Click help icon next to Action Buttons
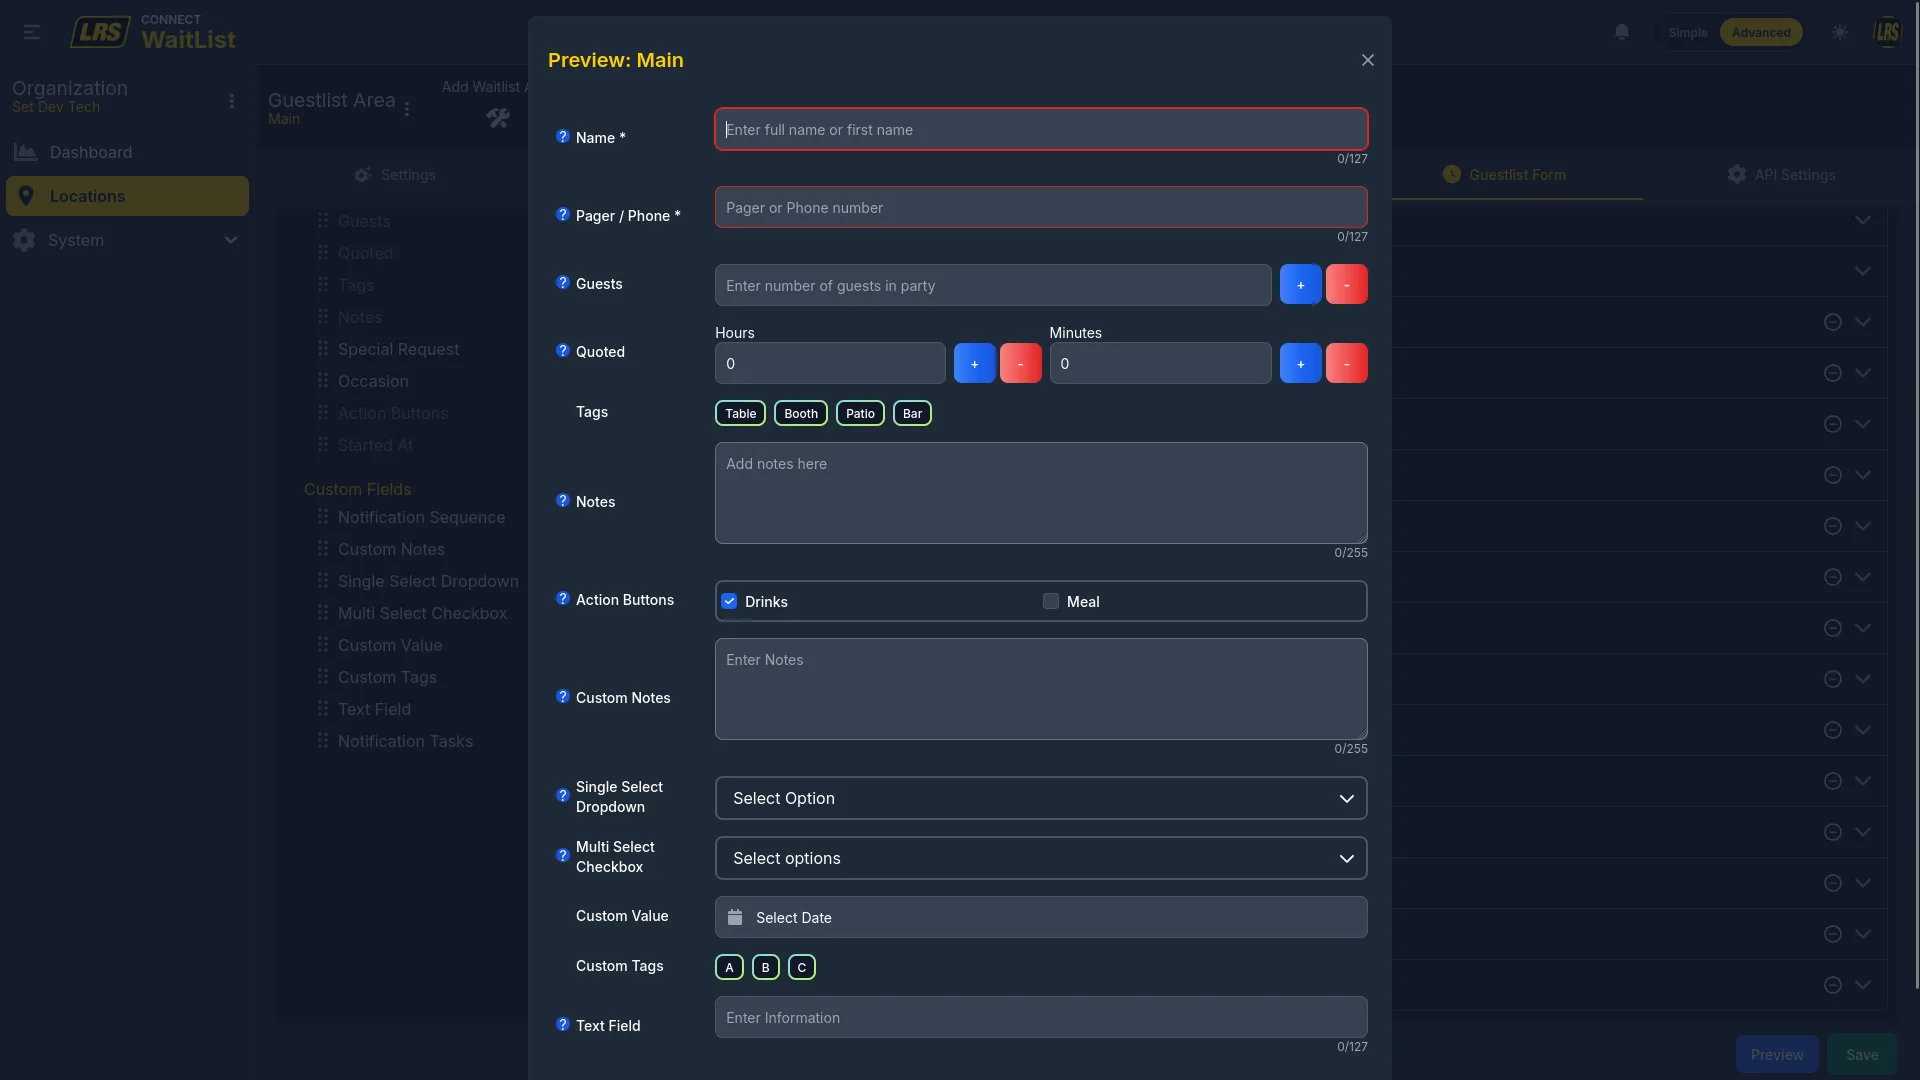The width and height of the screenshot is (1920, 1080). [x=563, y=599]
